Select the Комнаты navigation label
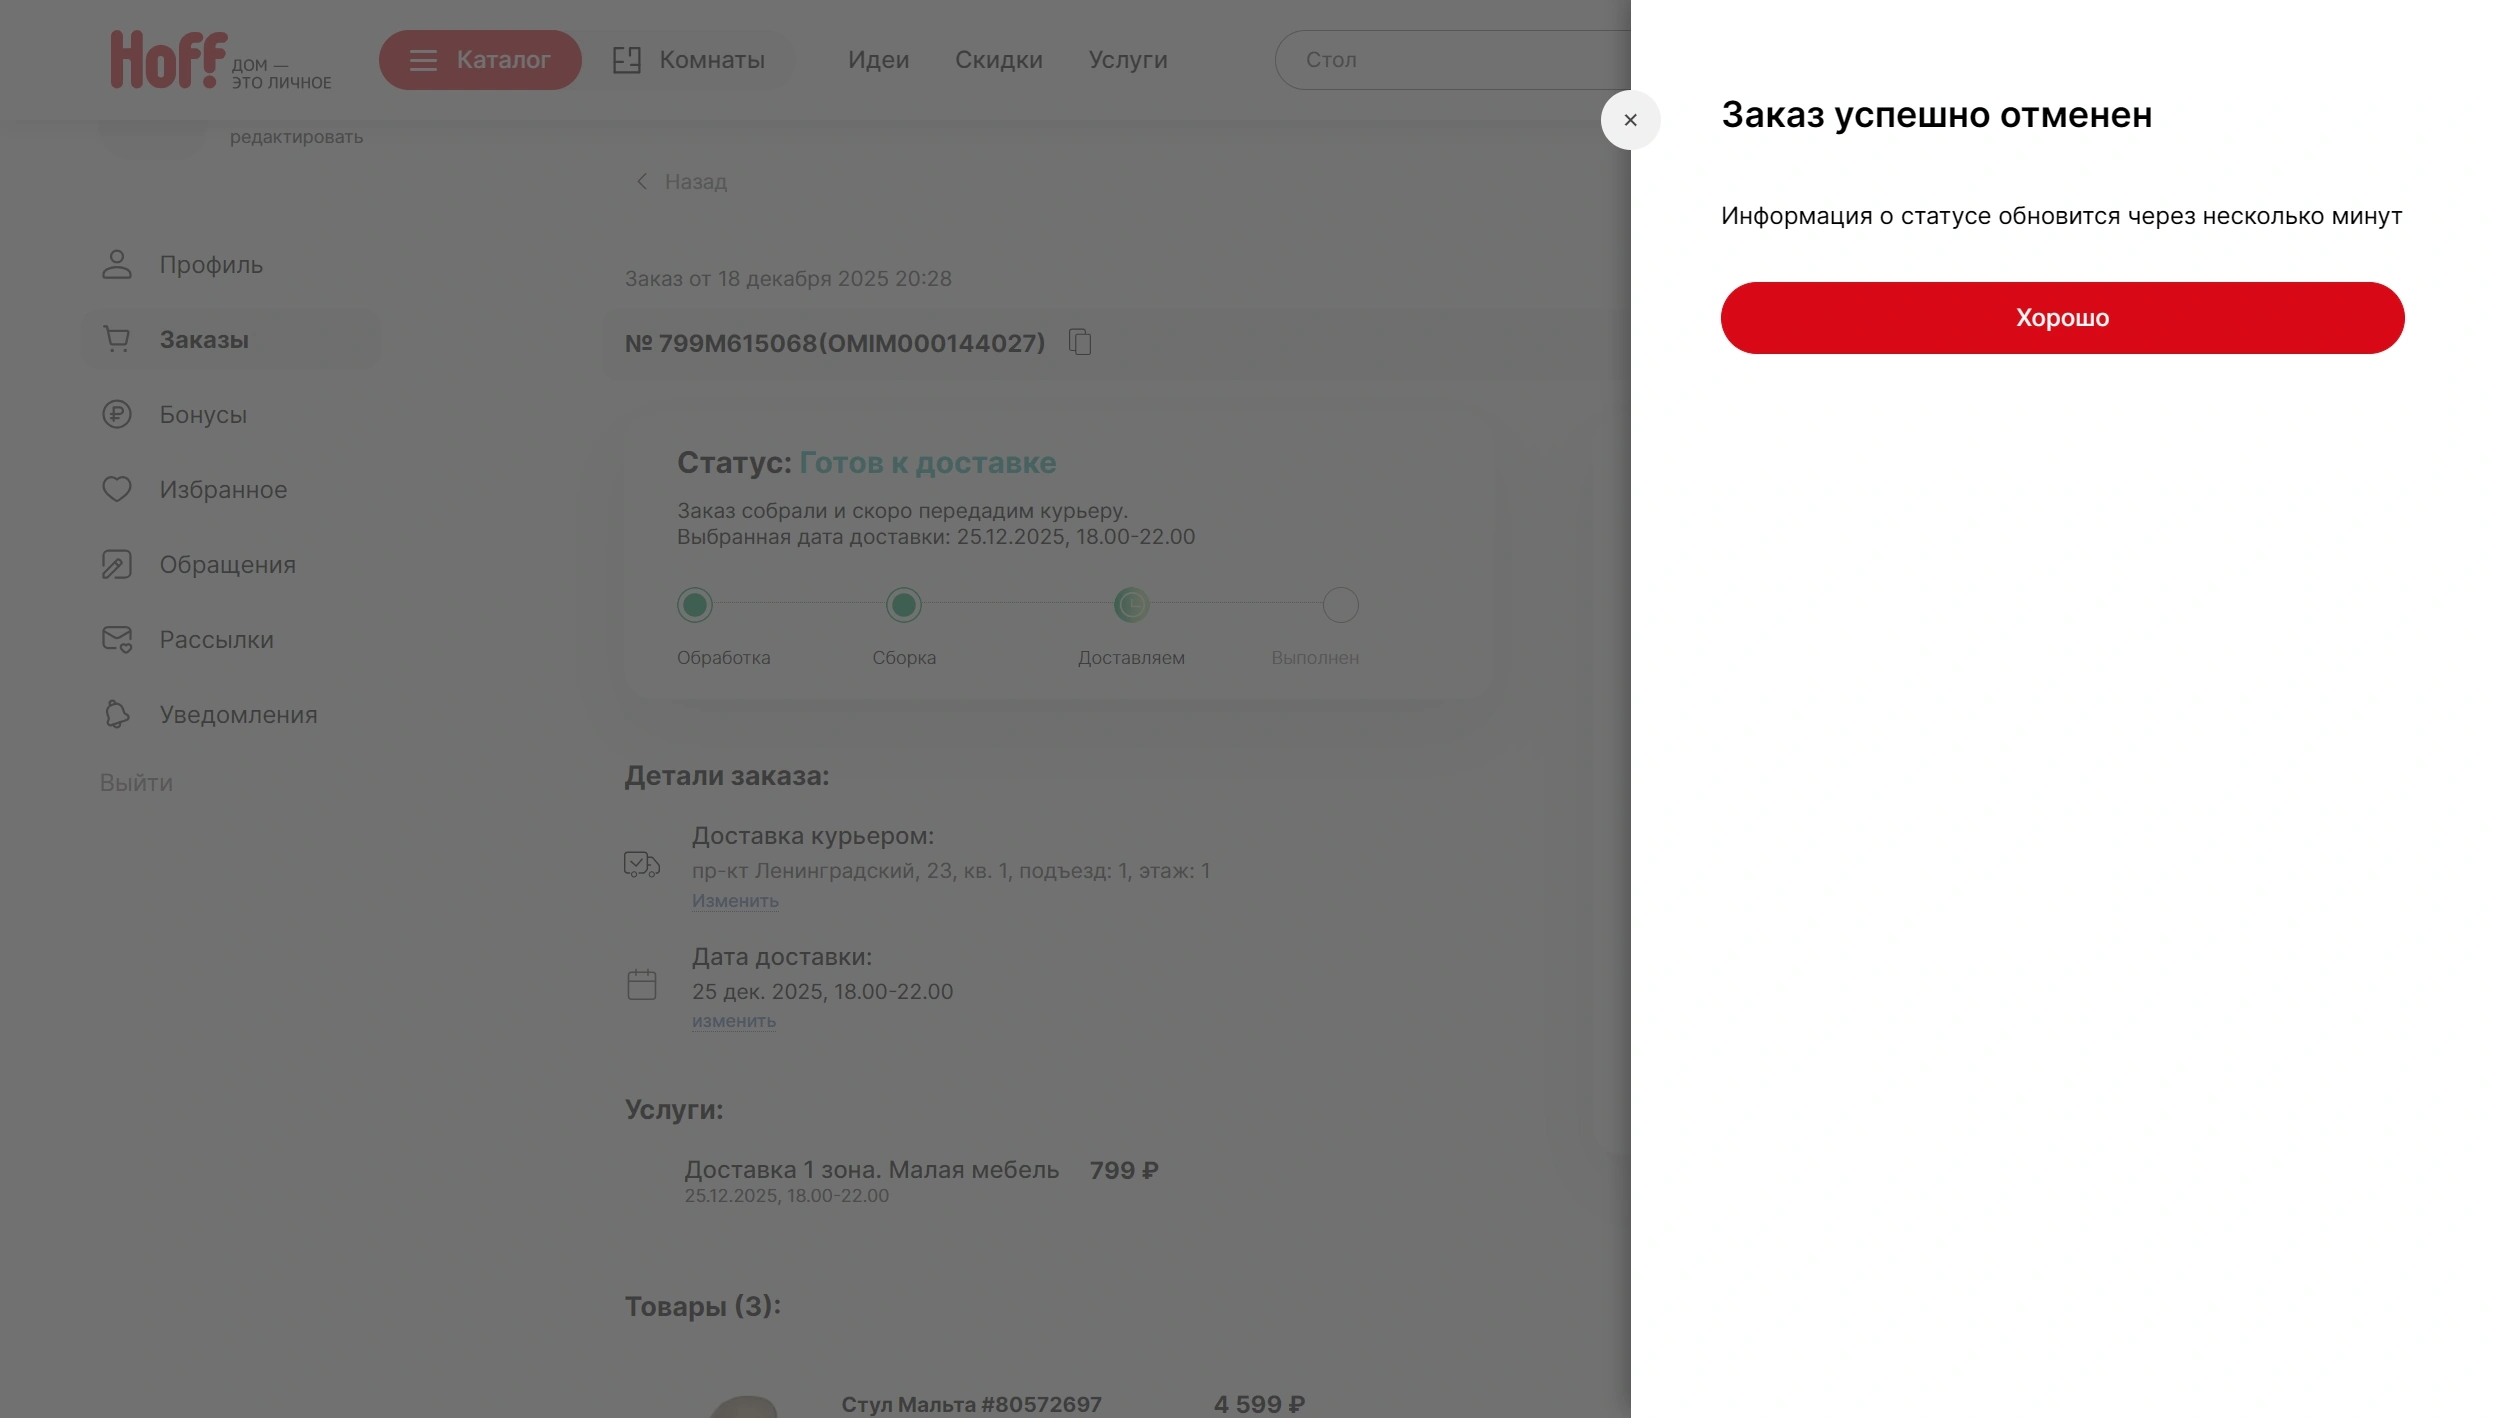This screenshot has height=1418, width=2495. 712,60
